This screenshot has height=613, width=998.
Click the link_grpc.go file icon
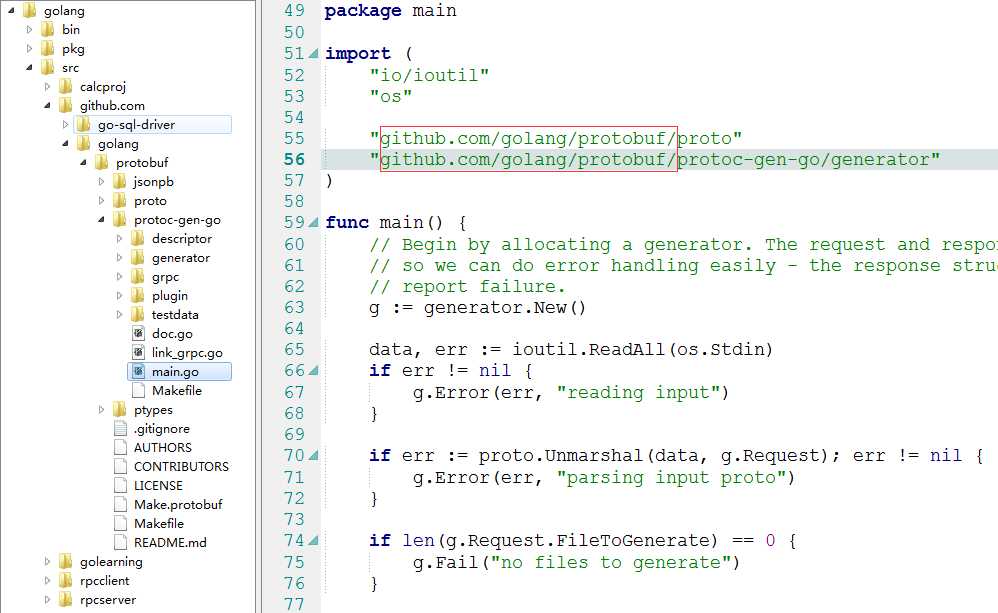pos(138,353)
